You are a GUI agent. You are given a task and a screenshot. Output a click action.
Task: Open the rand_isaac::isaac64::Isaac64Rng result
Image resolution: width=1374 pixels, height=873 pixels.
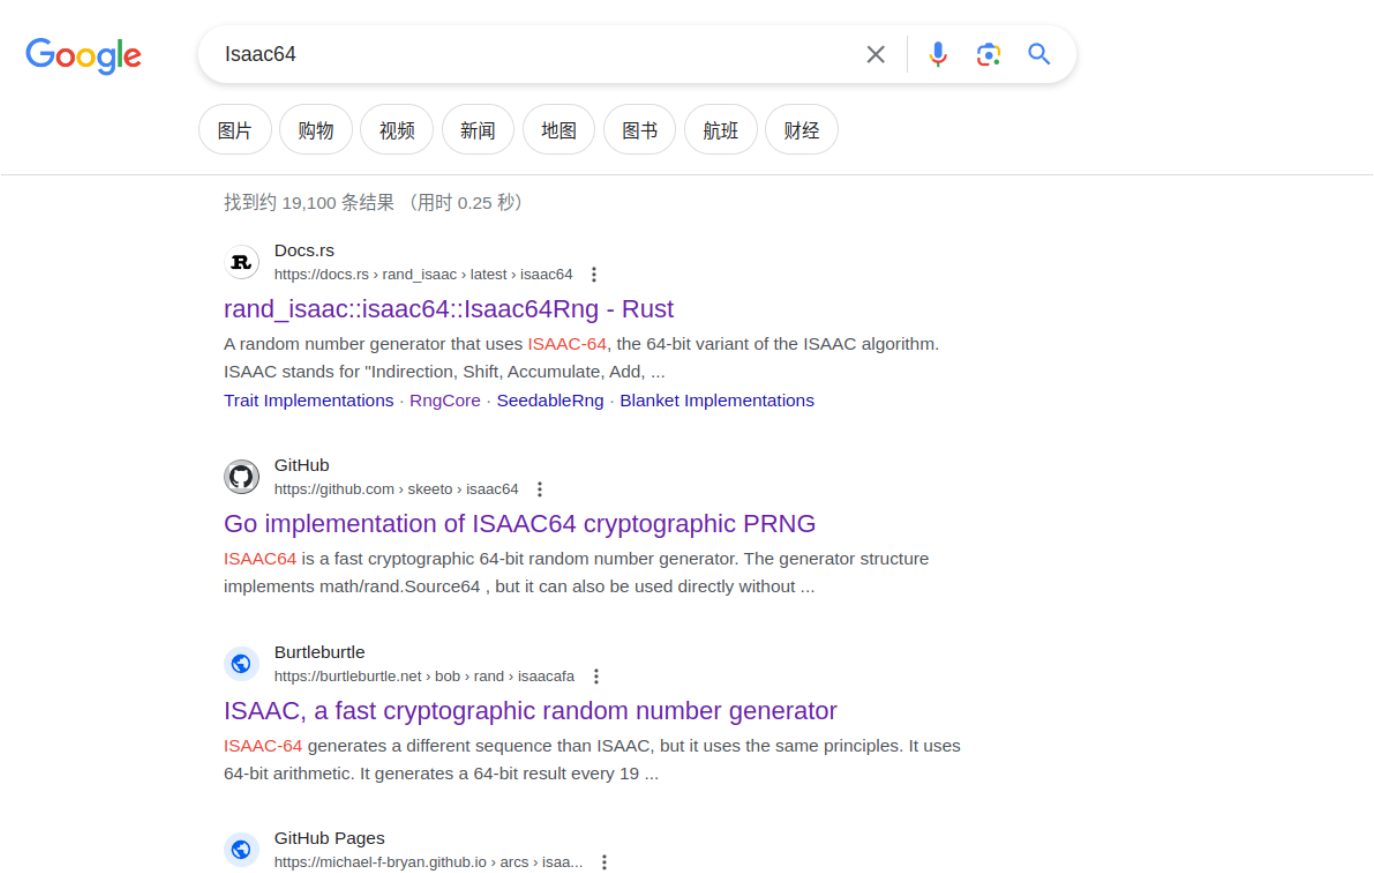click(448, 309)
